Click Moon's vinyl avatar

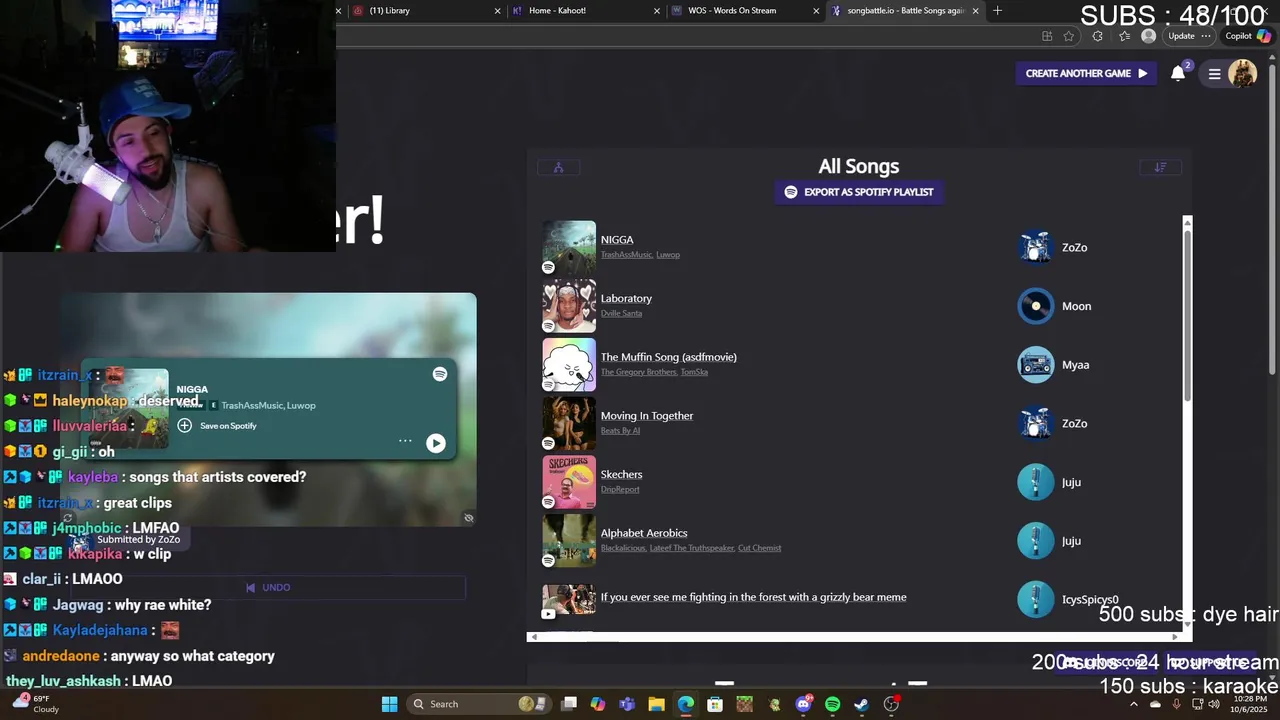(1035, 306)
